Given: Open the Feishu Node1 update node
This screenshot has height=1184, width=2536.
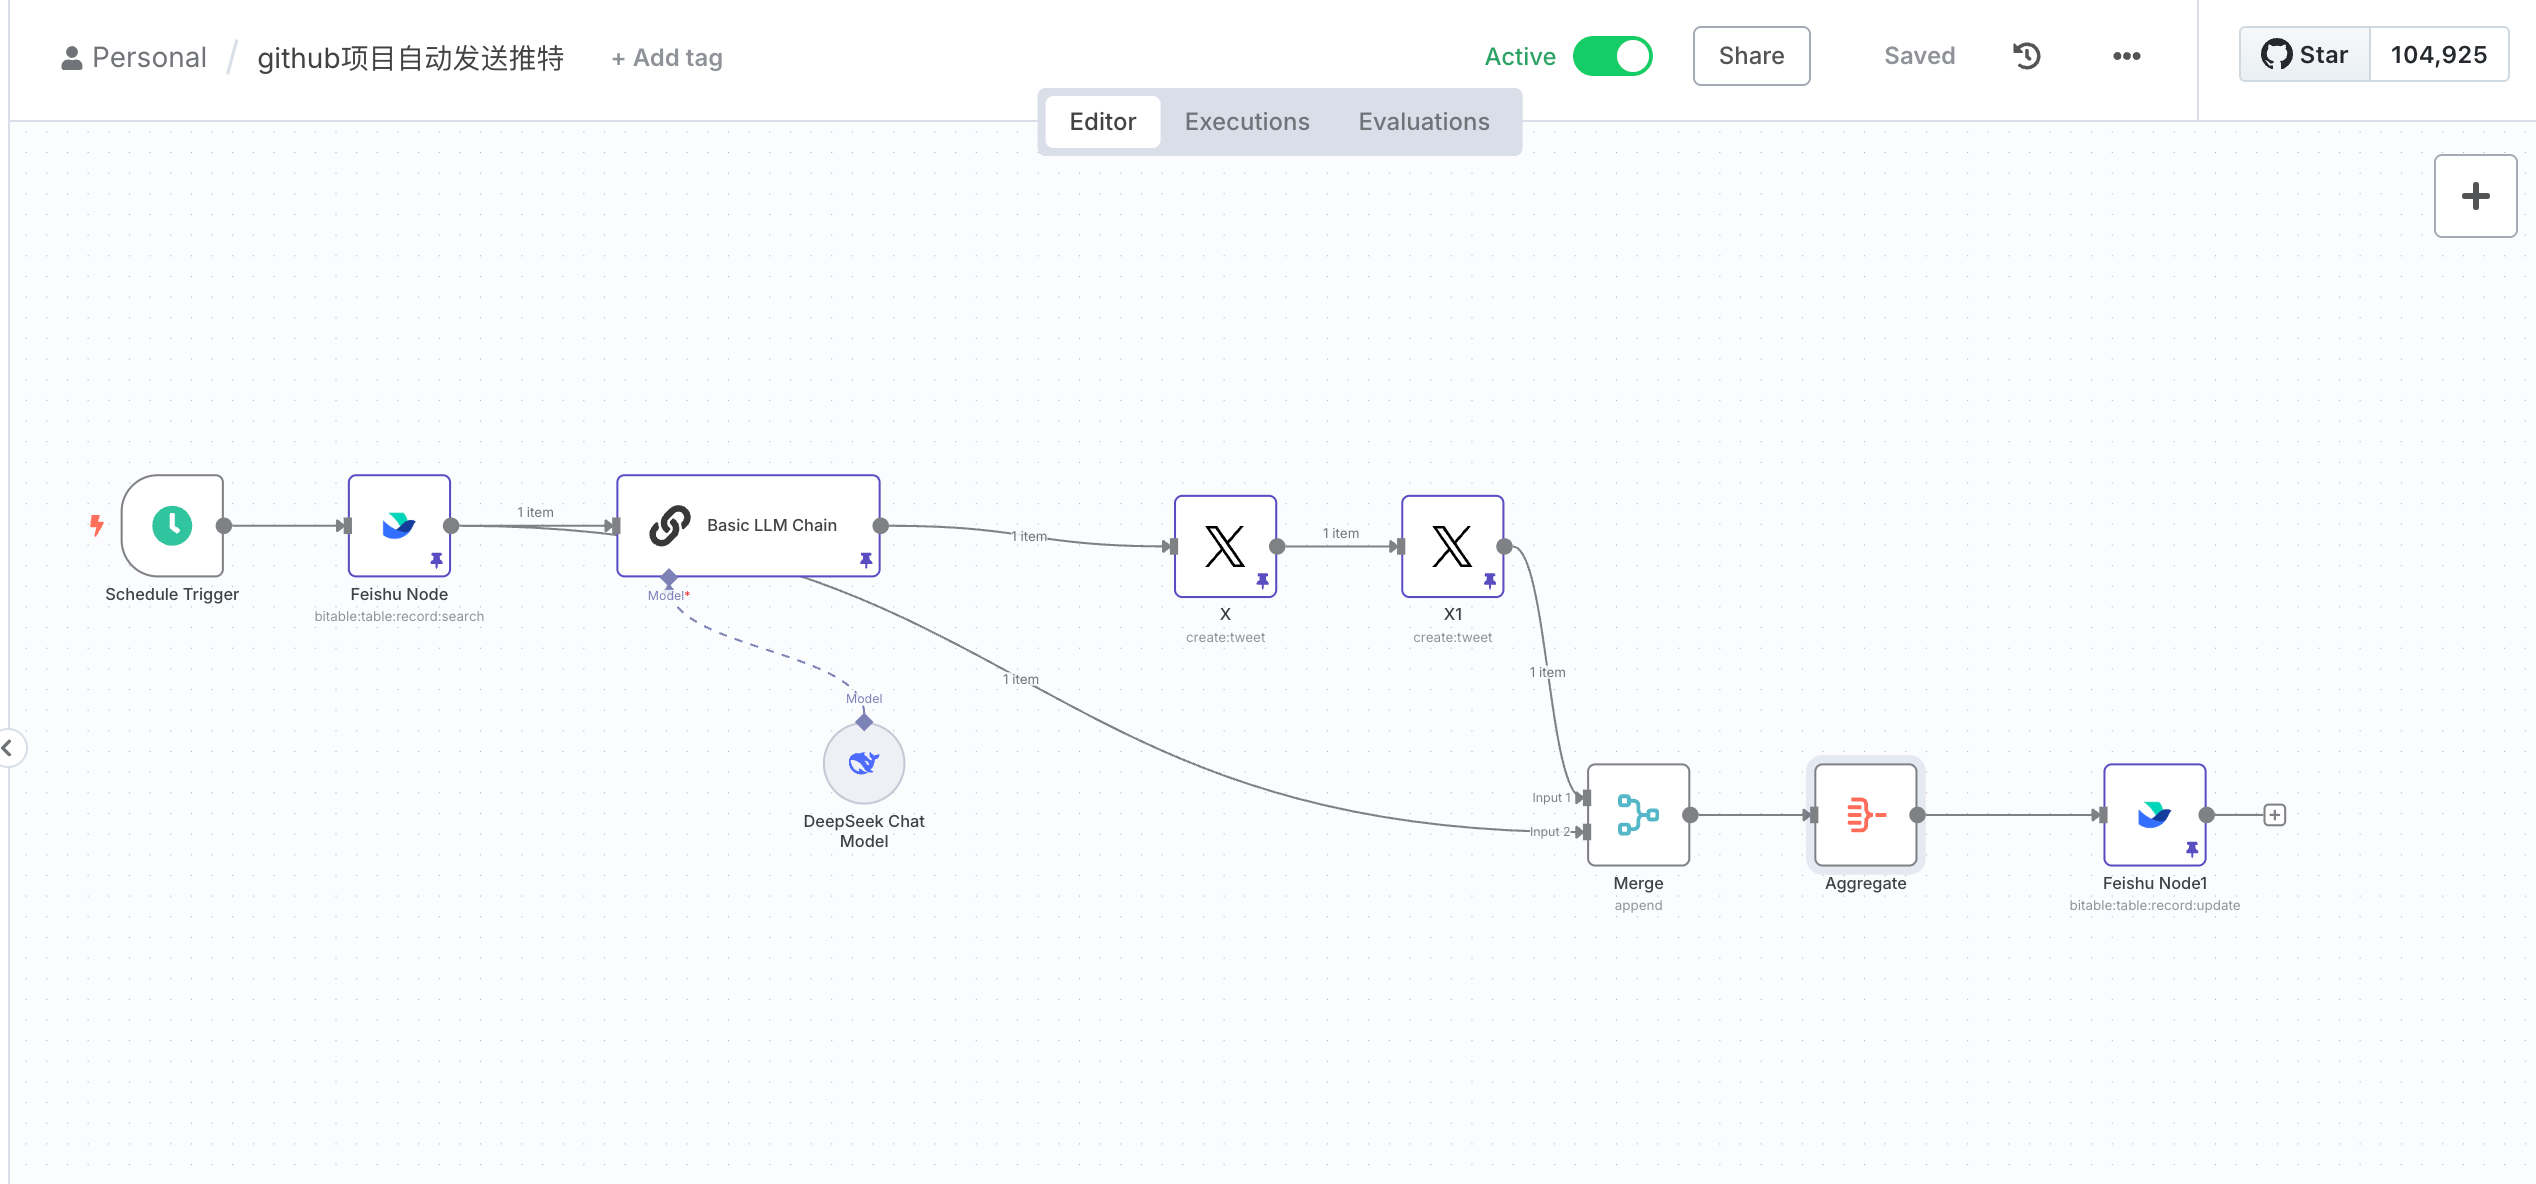Looking at the screenshot, I should click(x=2154, y=815).
